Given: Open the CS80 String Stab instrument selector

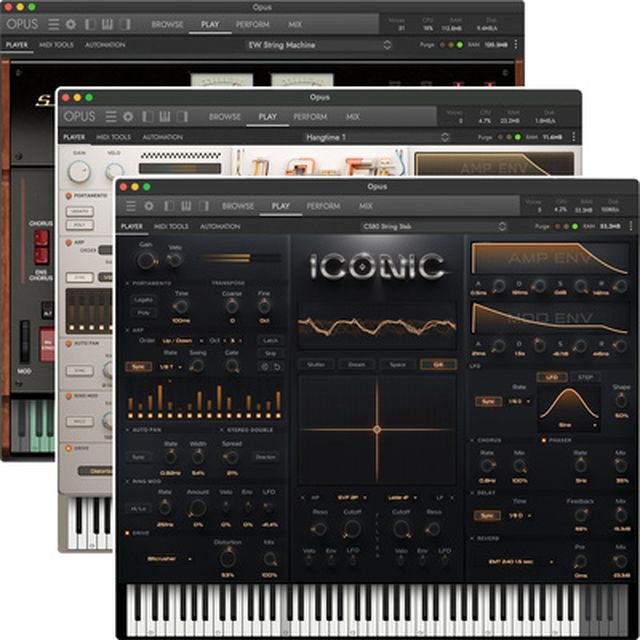Looking at the screenshot, I should point(434,227).
